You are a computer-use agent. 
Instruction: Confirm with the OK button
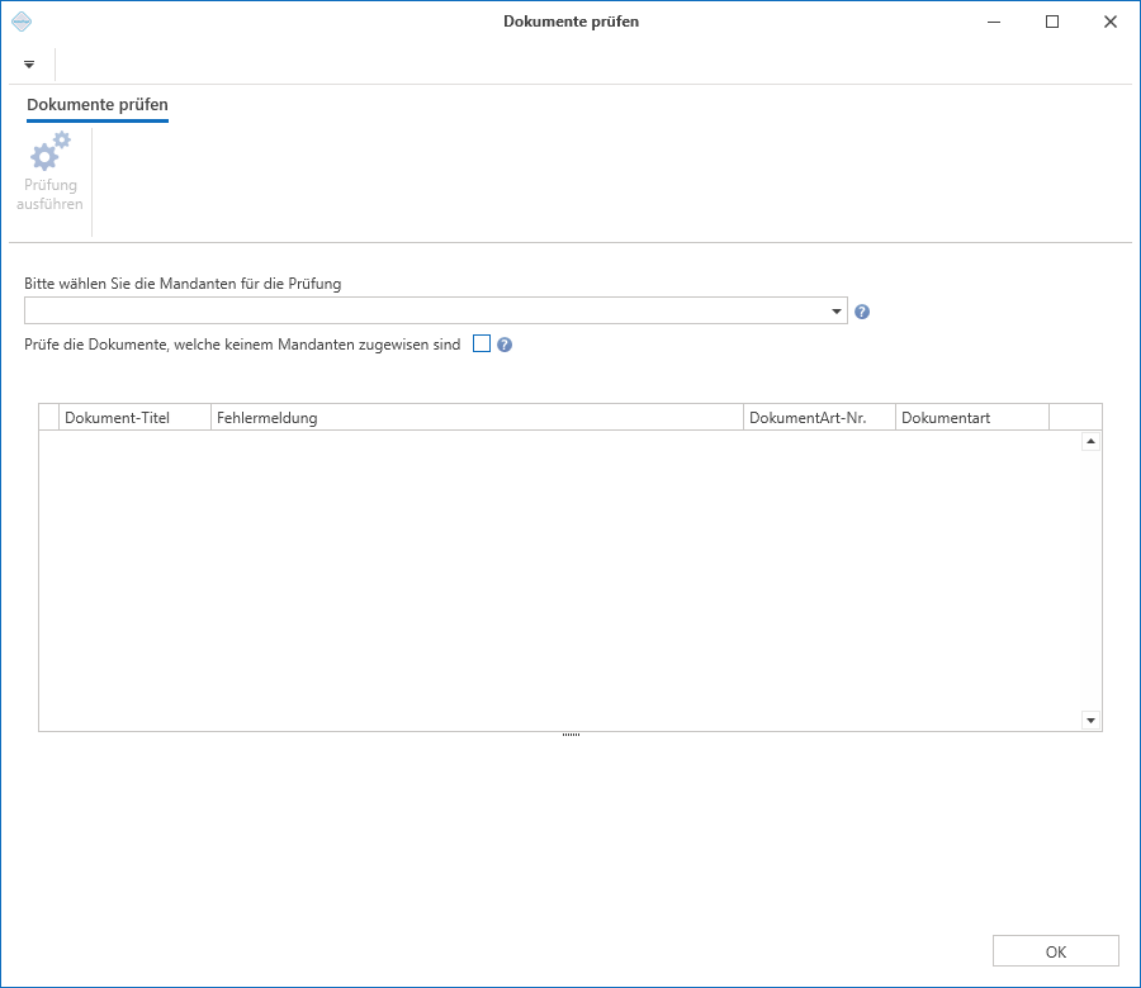(1056, 952)
